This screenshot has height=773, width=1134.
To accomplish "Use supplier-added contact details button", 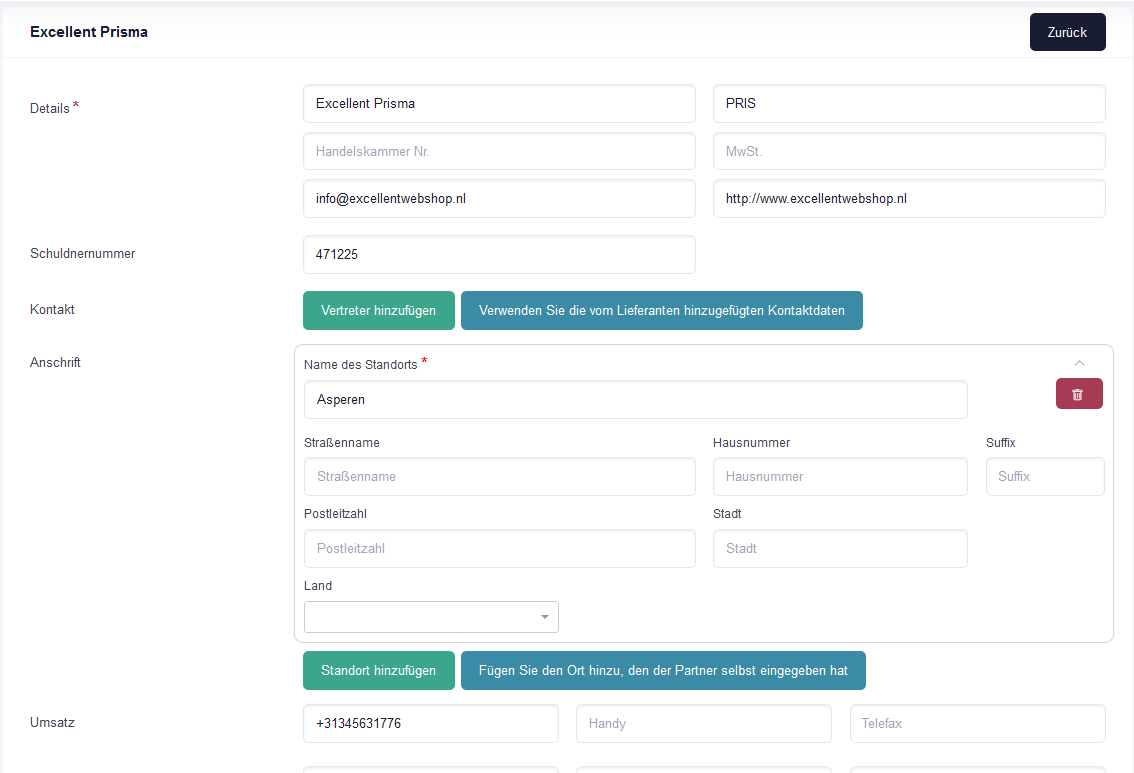I will (662, 310).
